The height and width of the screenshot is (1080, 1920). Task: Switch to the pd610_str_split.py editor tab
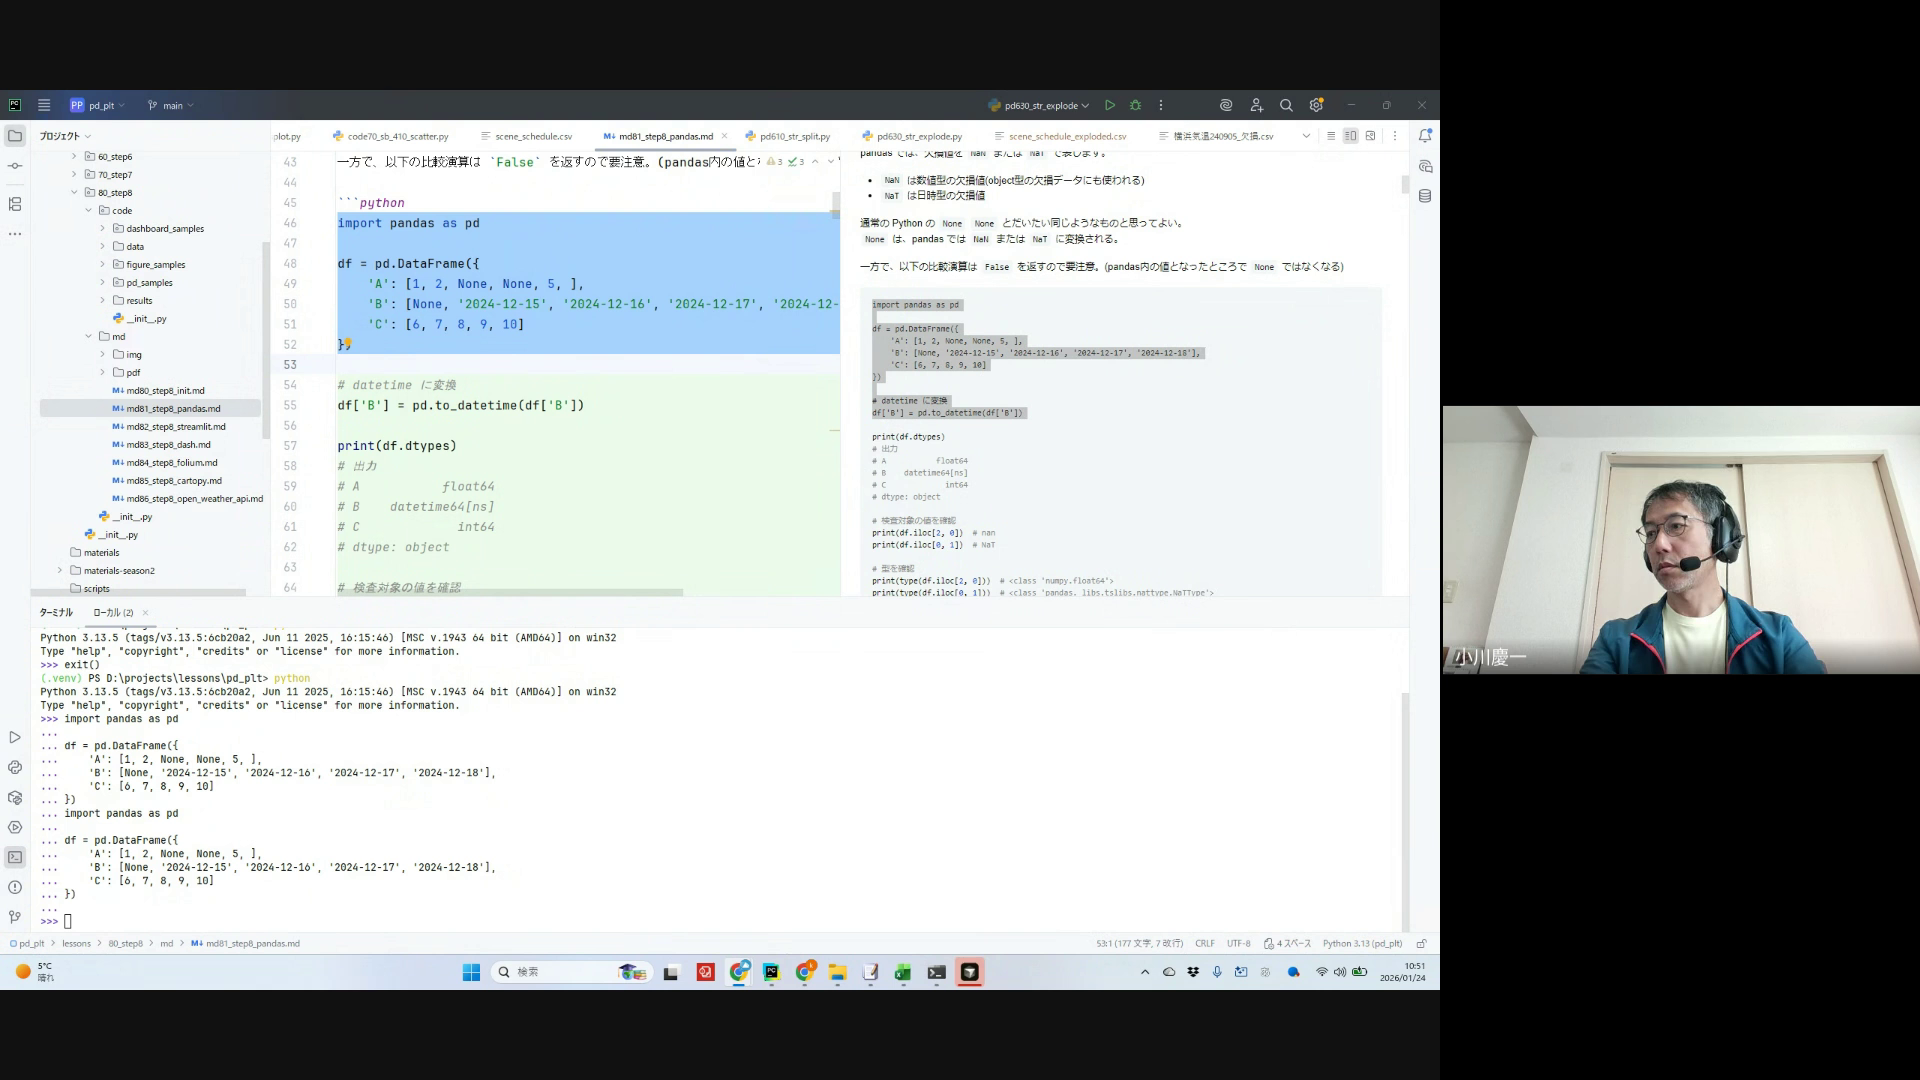pyautogui.click(x=794, y=136)
